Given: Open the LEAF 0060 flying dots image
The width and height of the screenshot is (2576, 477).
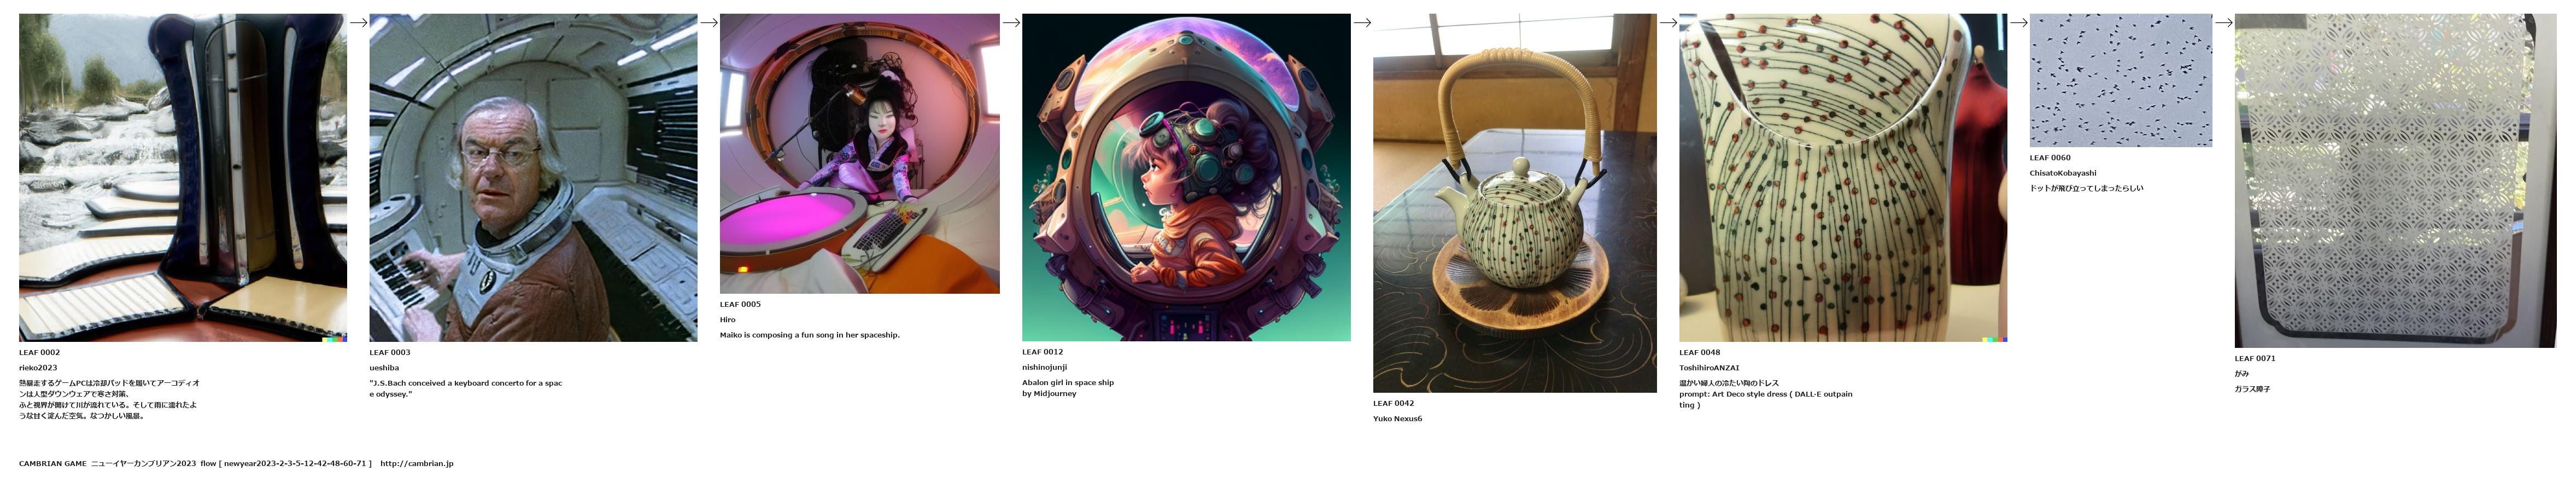Looking at the screenshot, I should [x=2121, y=80].
